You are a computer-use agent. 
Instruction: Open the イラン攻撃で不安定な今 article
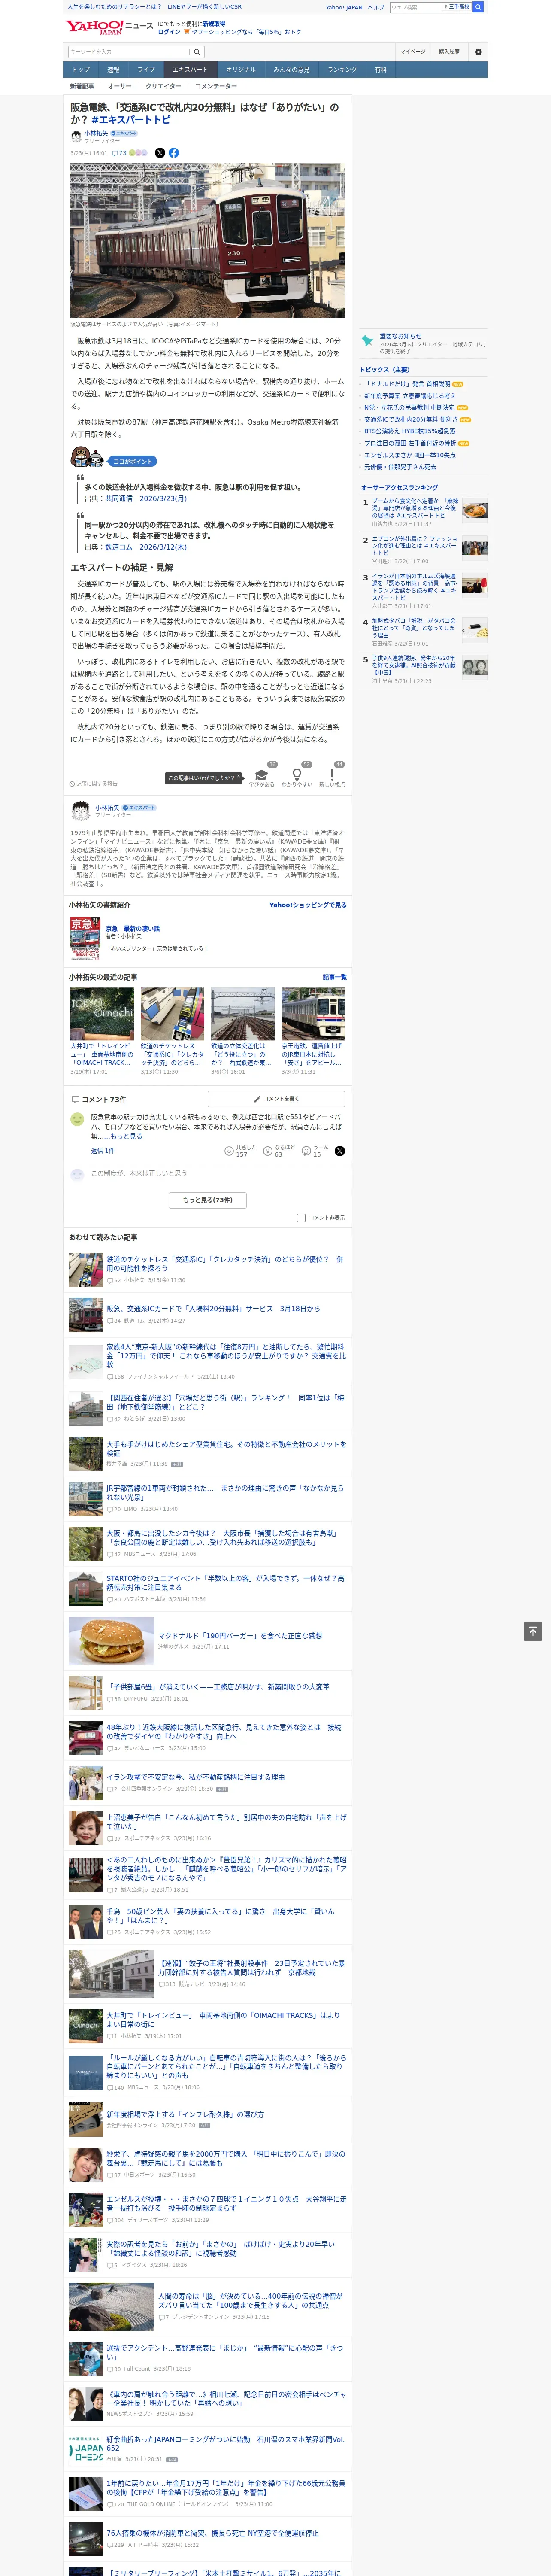coord(196,1777)
